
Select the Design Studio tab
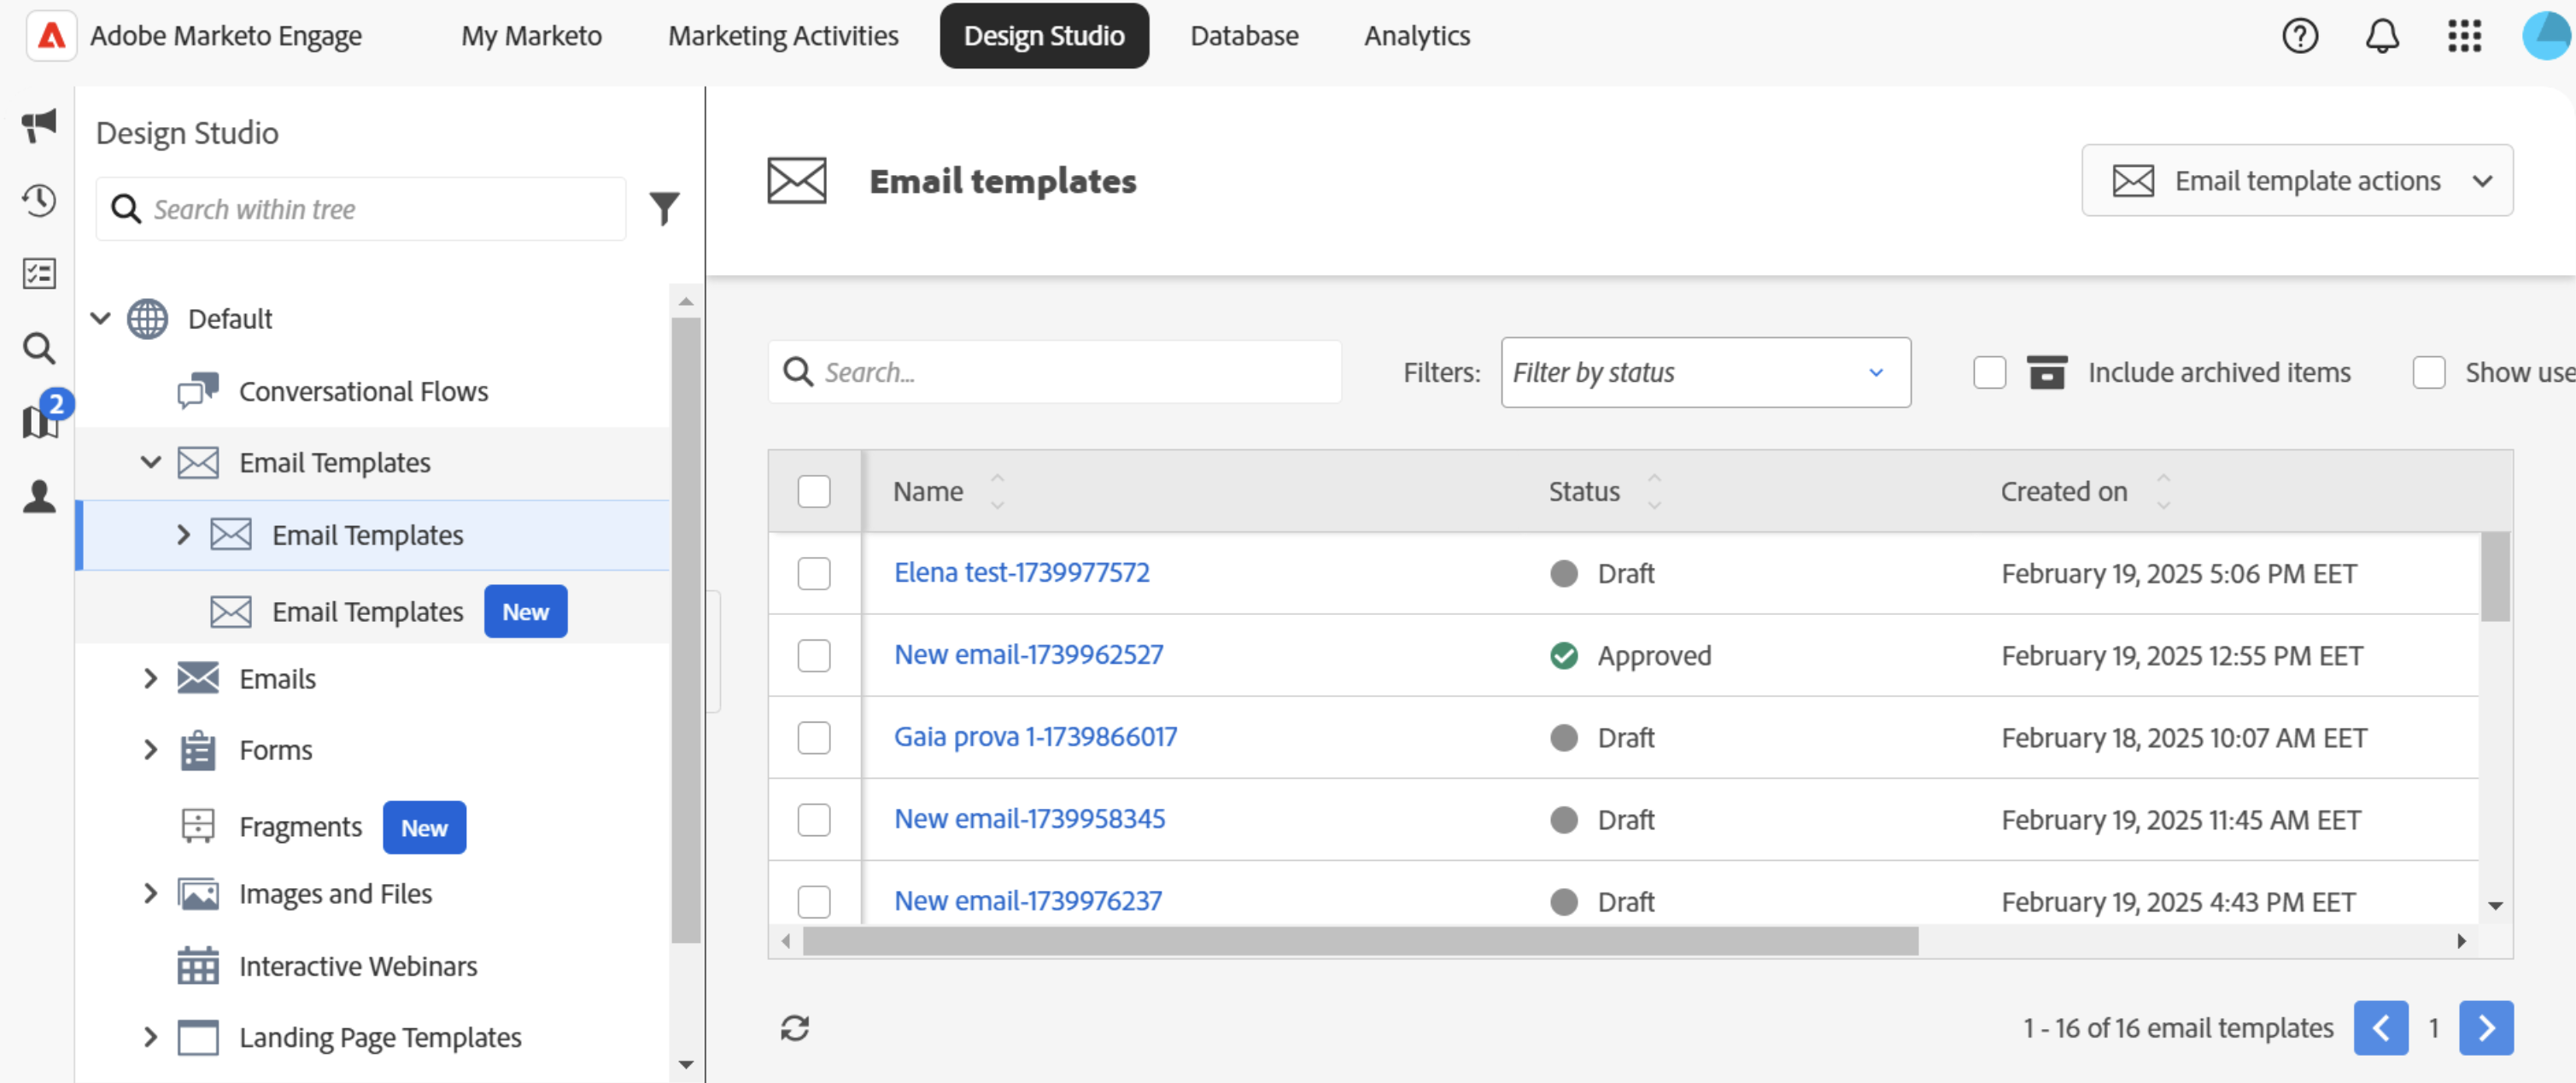click(1044, 36)
